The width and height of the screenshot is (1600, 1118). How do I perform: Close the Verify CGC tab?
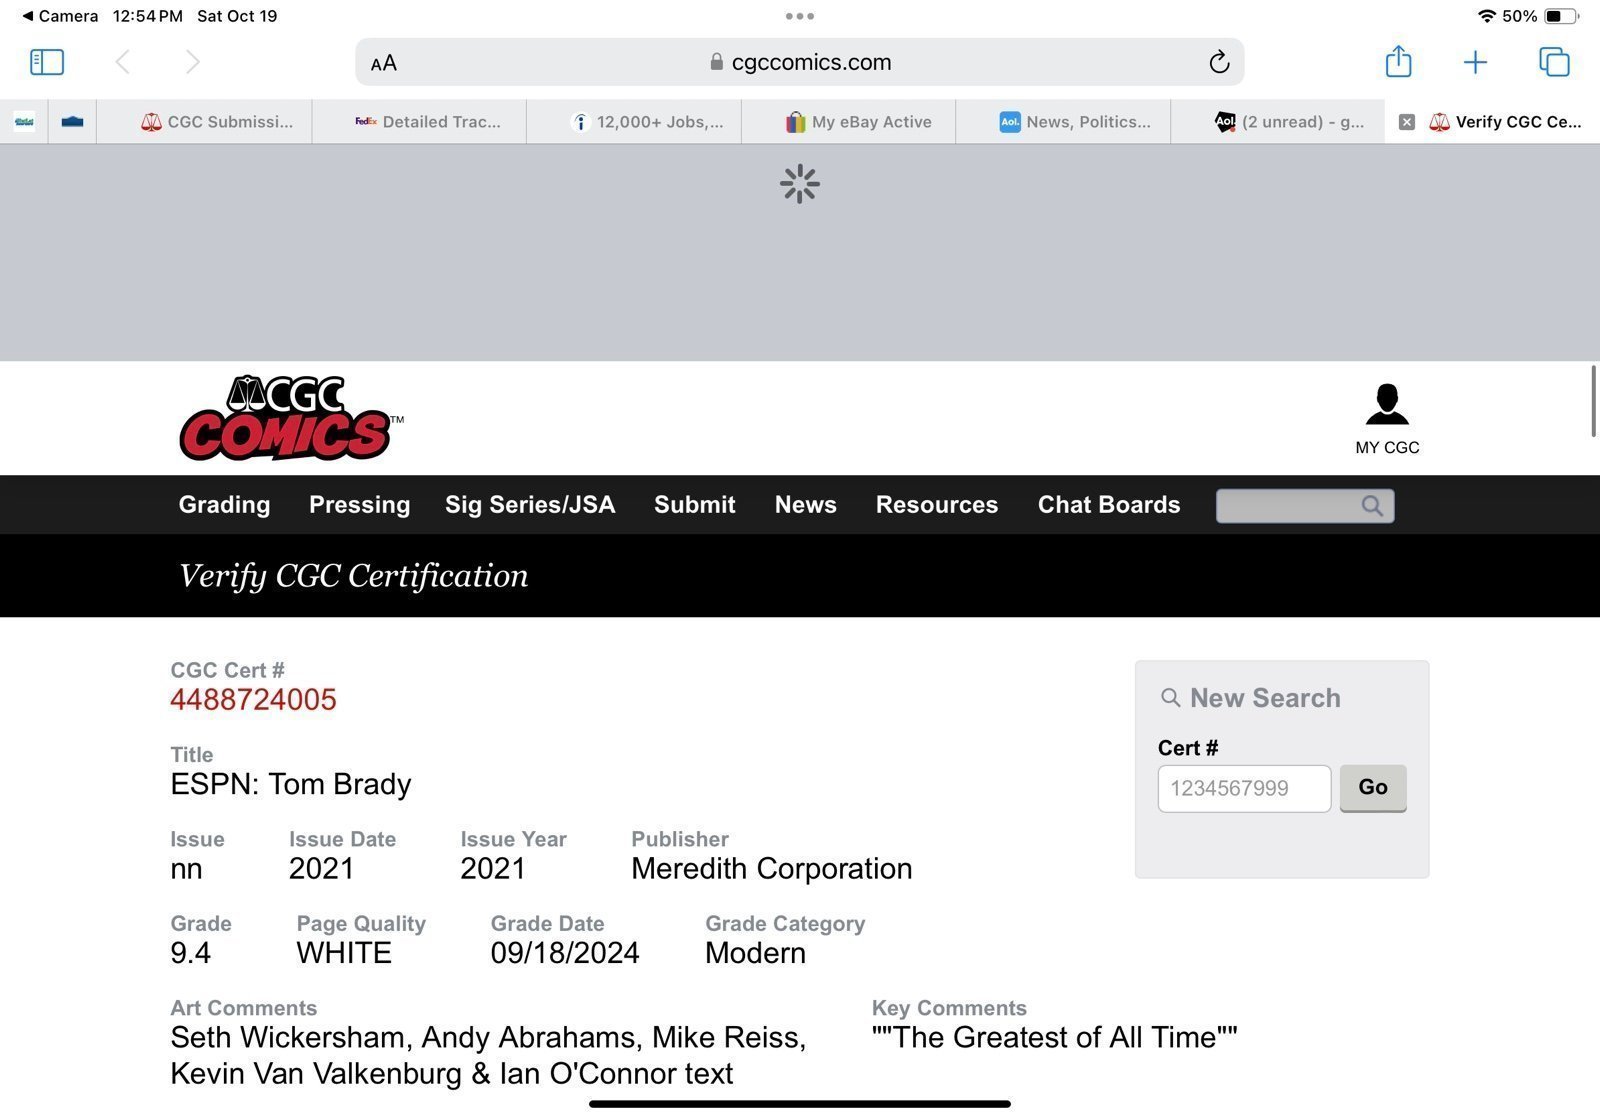1406,122
